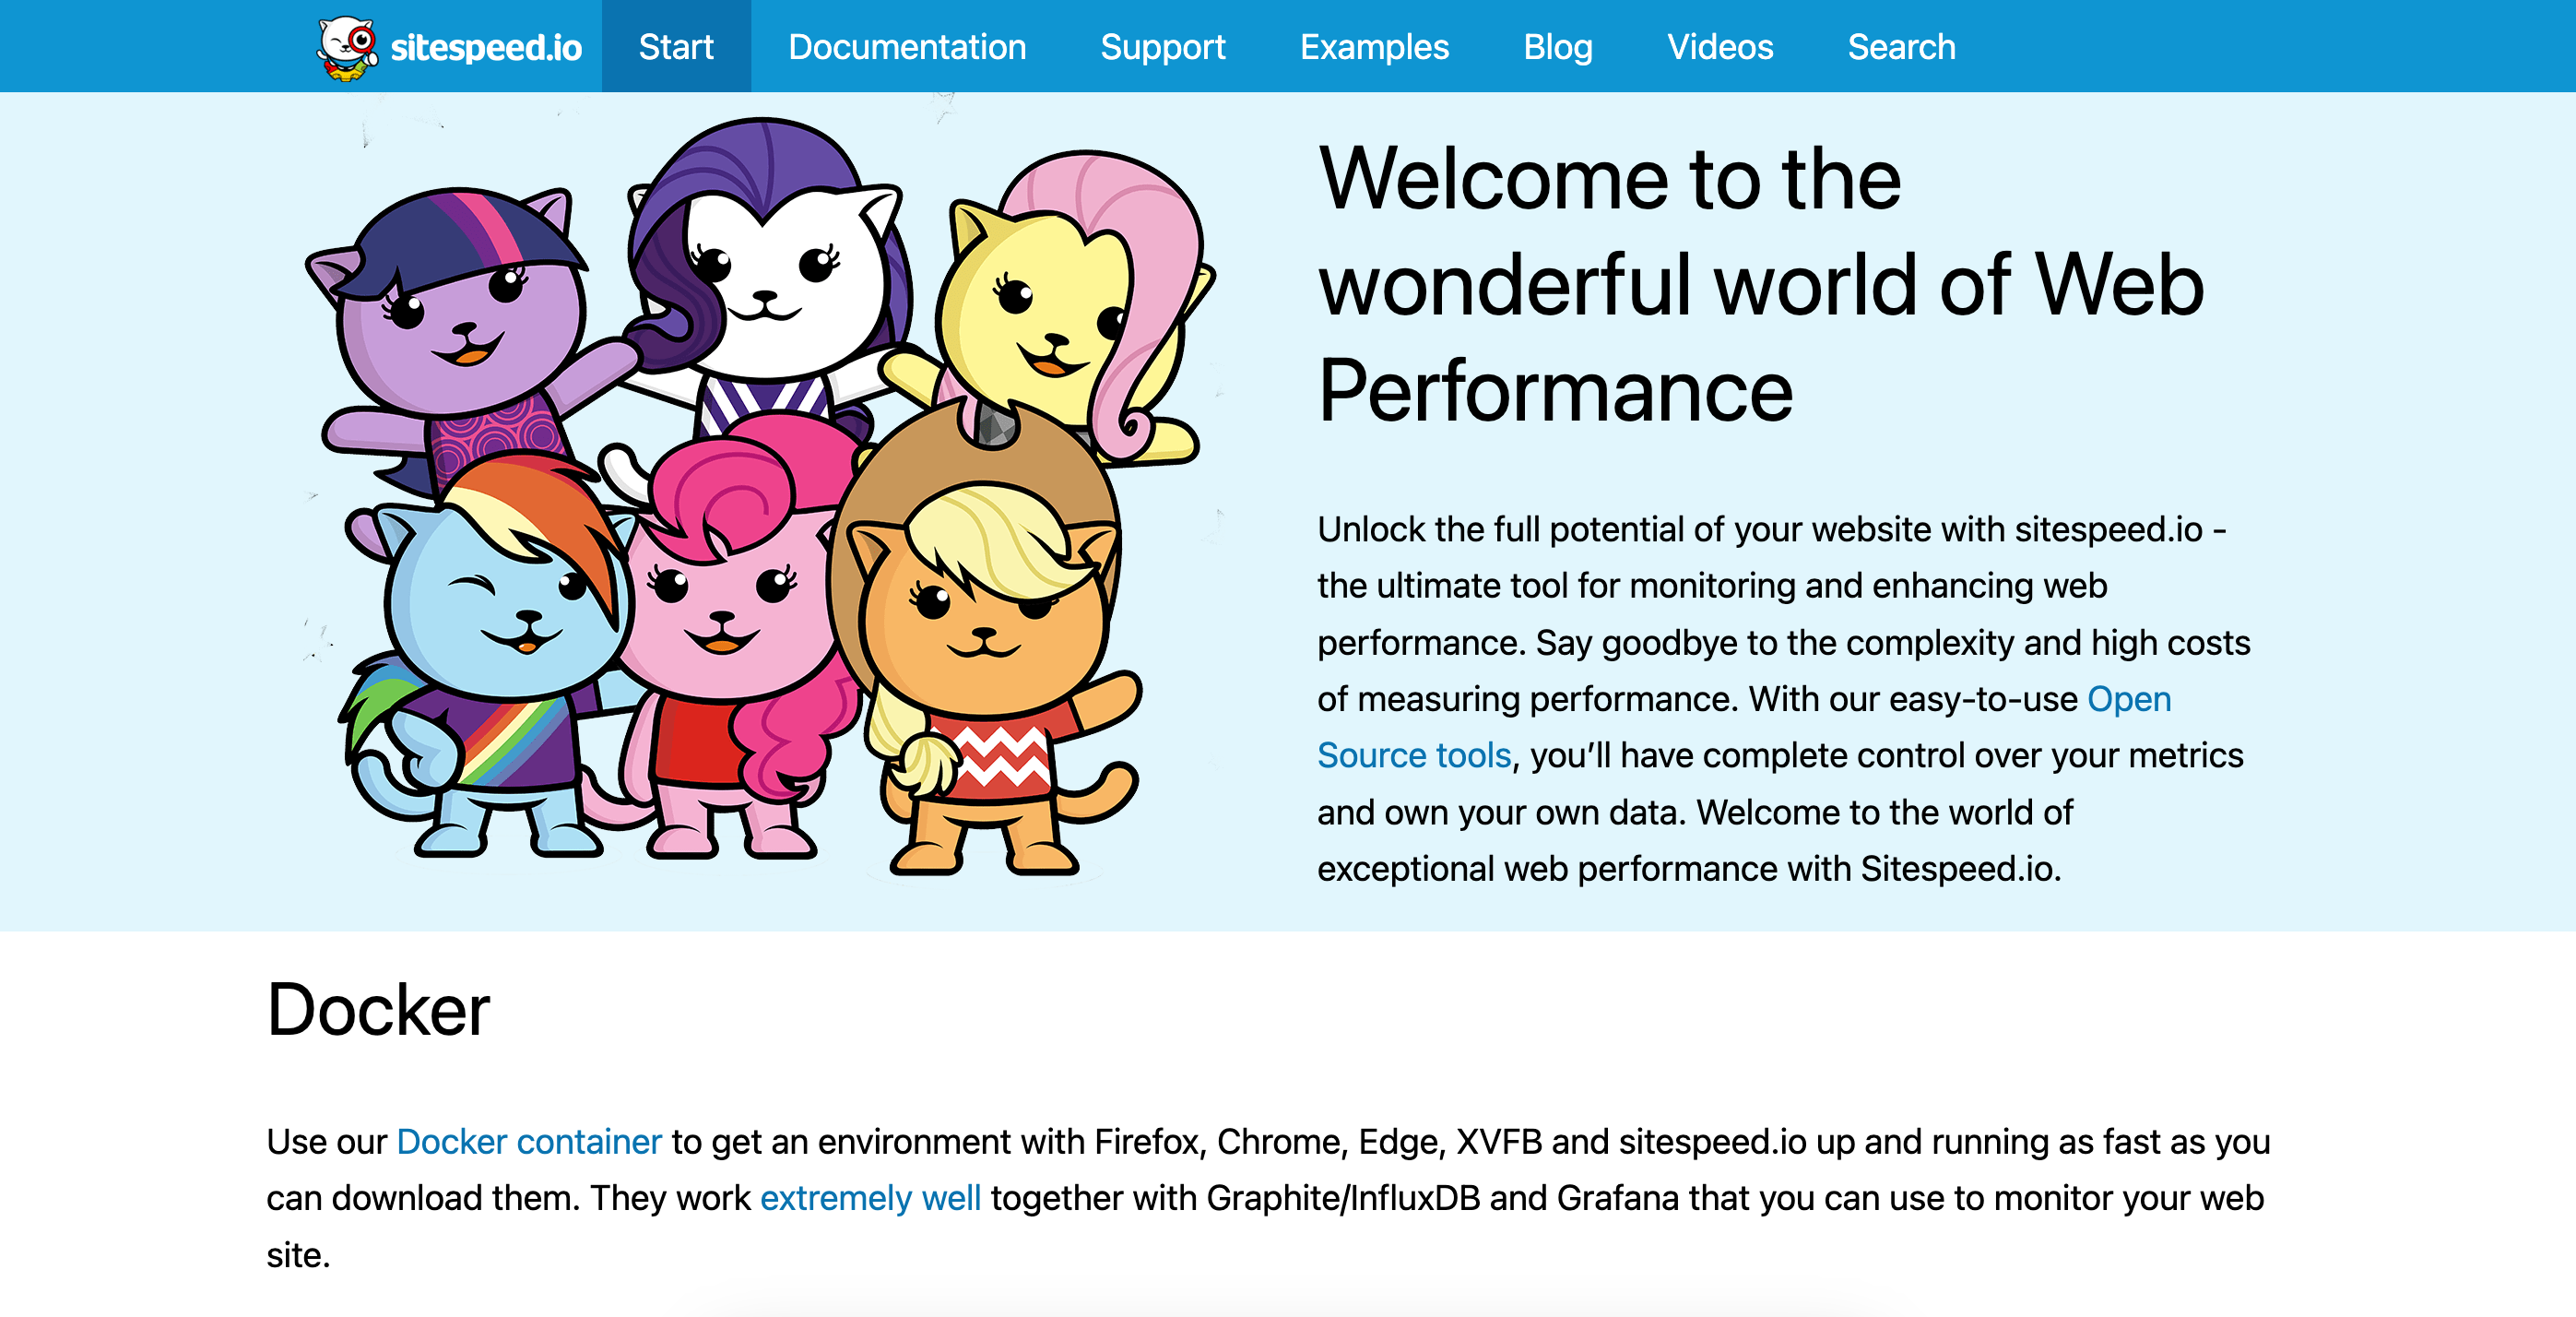This screenshot has width=2576, height=1317.
Task: Select the Blog menu item
Action: point(1556,45)
